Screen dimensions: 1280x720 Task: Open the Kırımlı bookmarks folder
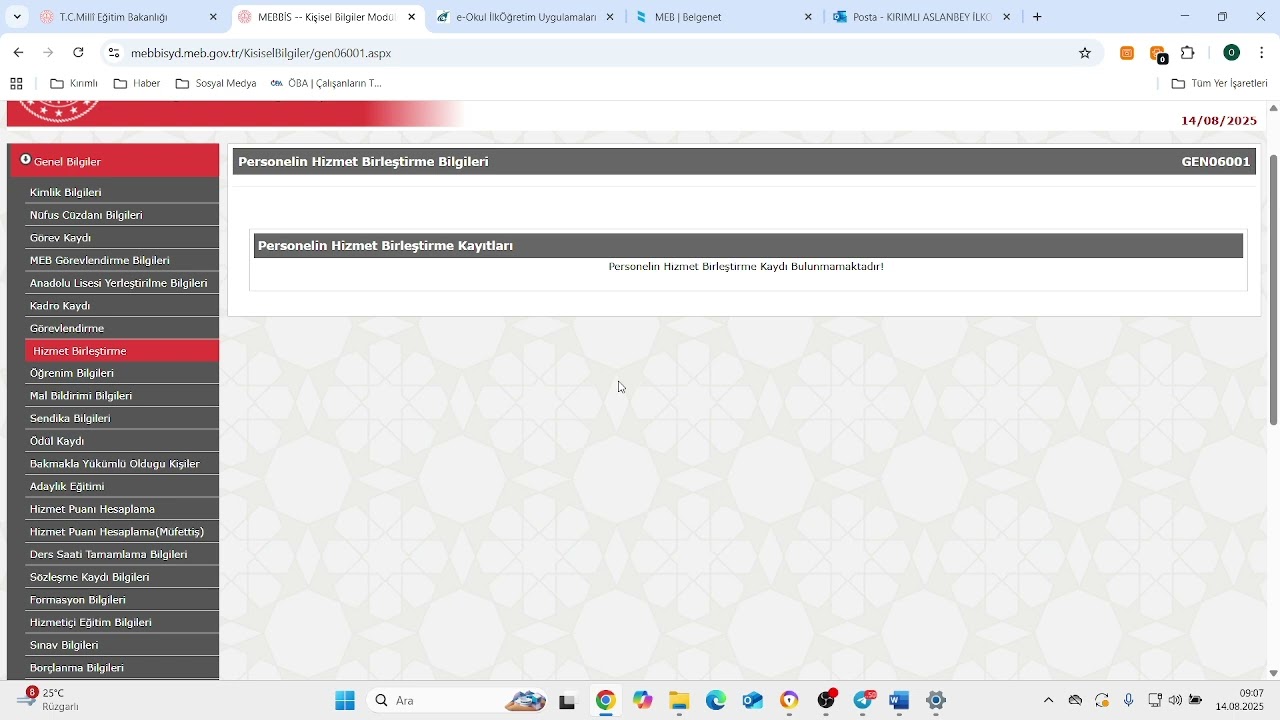coord(75,84)
